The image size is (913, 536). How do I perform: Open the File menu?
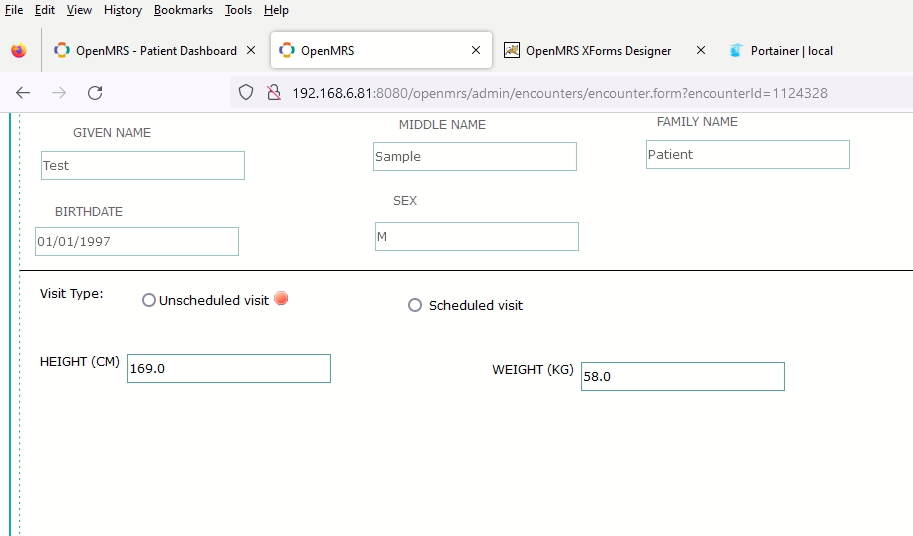point(14,10)
